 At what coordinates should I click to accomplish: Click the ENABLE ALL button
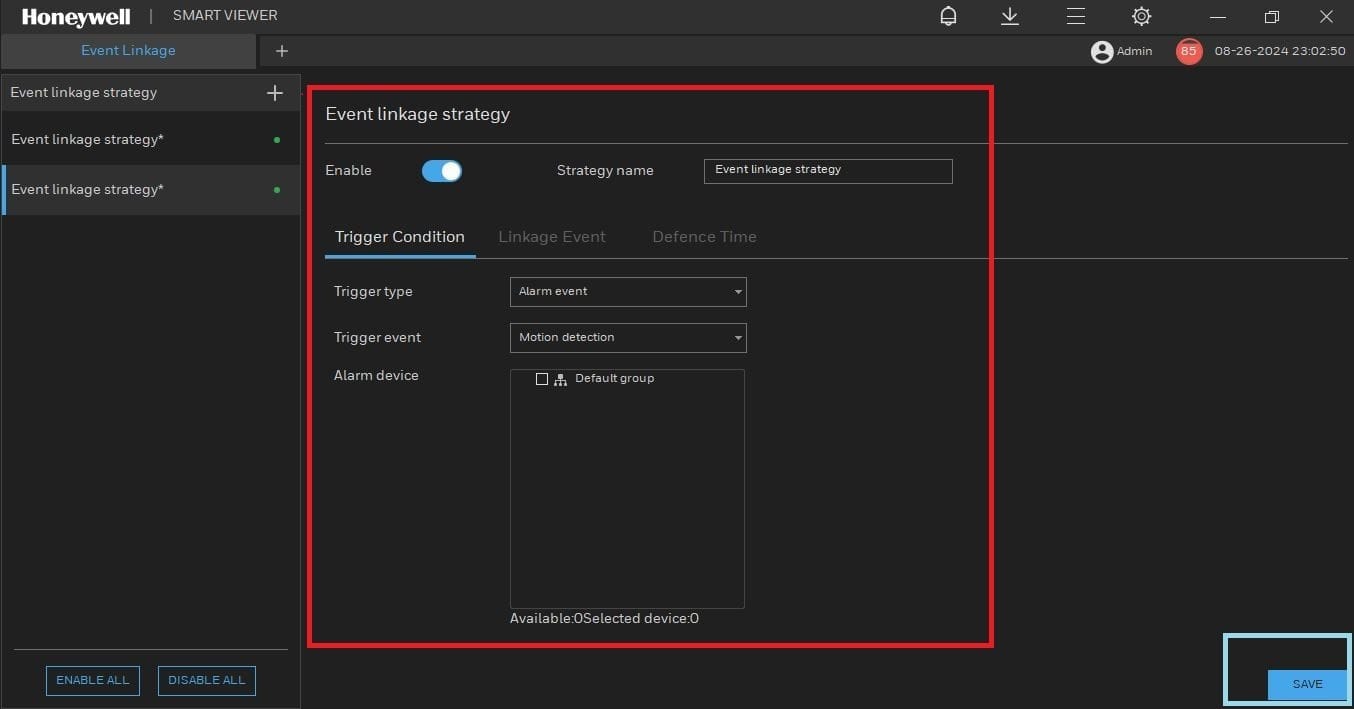tap(92, 680)
